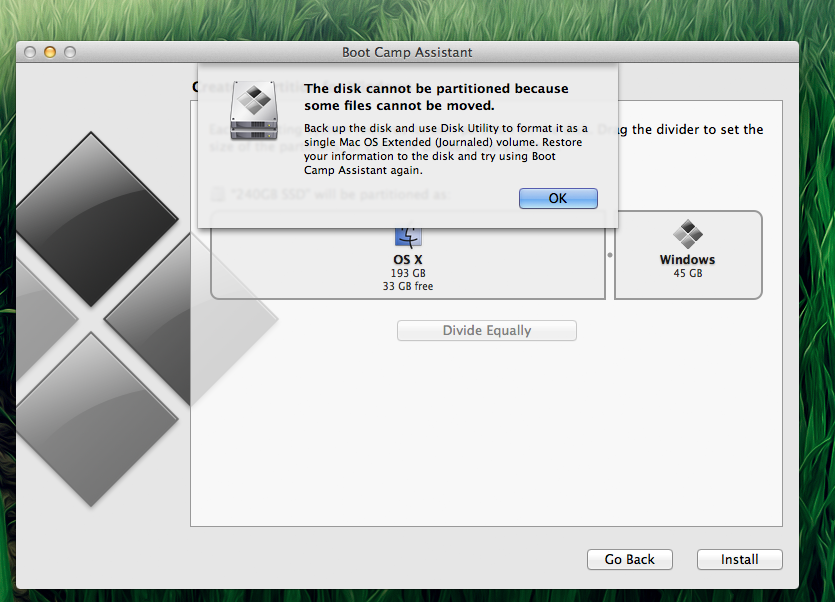Click the 'Back up the disk' instruction text
The height and width of the screenshot is (602, 835).
446,149
